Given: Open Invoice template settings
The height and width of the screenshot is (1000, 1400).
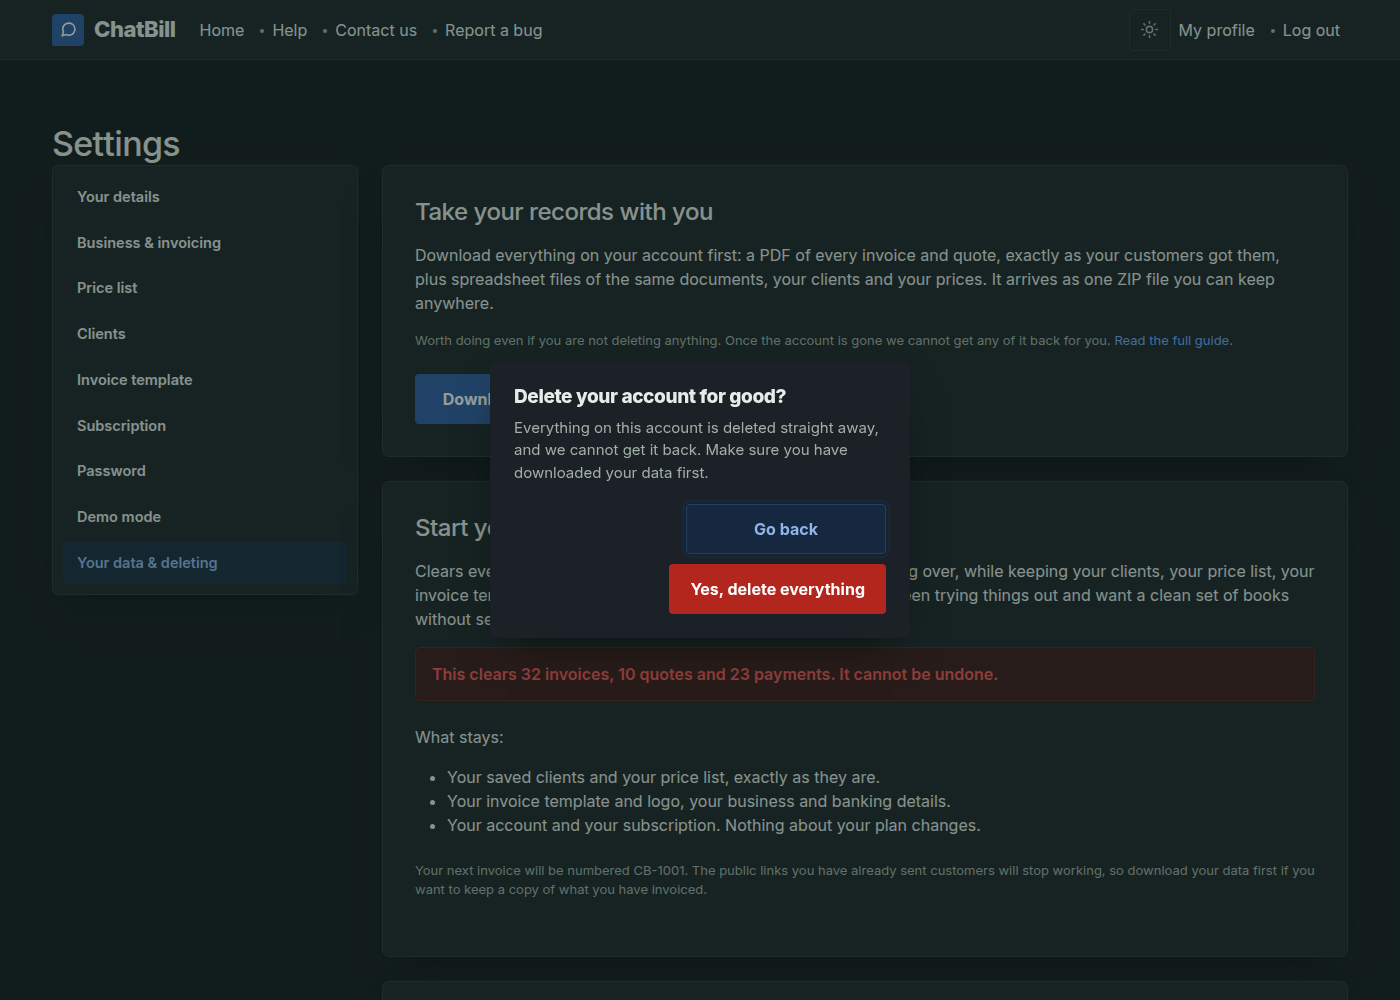Looking at the screenshot, I should click(x=205, y=380).
